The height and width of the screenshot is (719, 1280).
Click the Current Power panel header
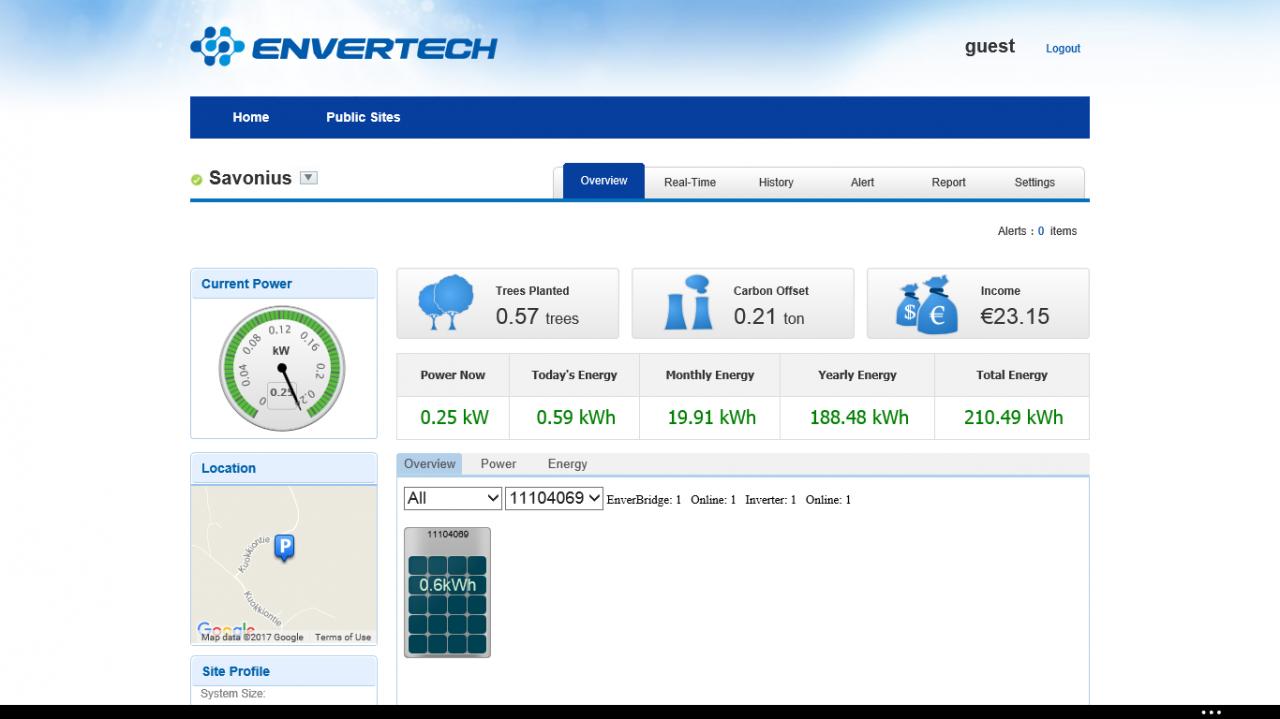[284, 284]
